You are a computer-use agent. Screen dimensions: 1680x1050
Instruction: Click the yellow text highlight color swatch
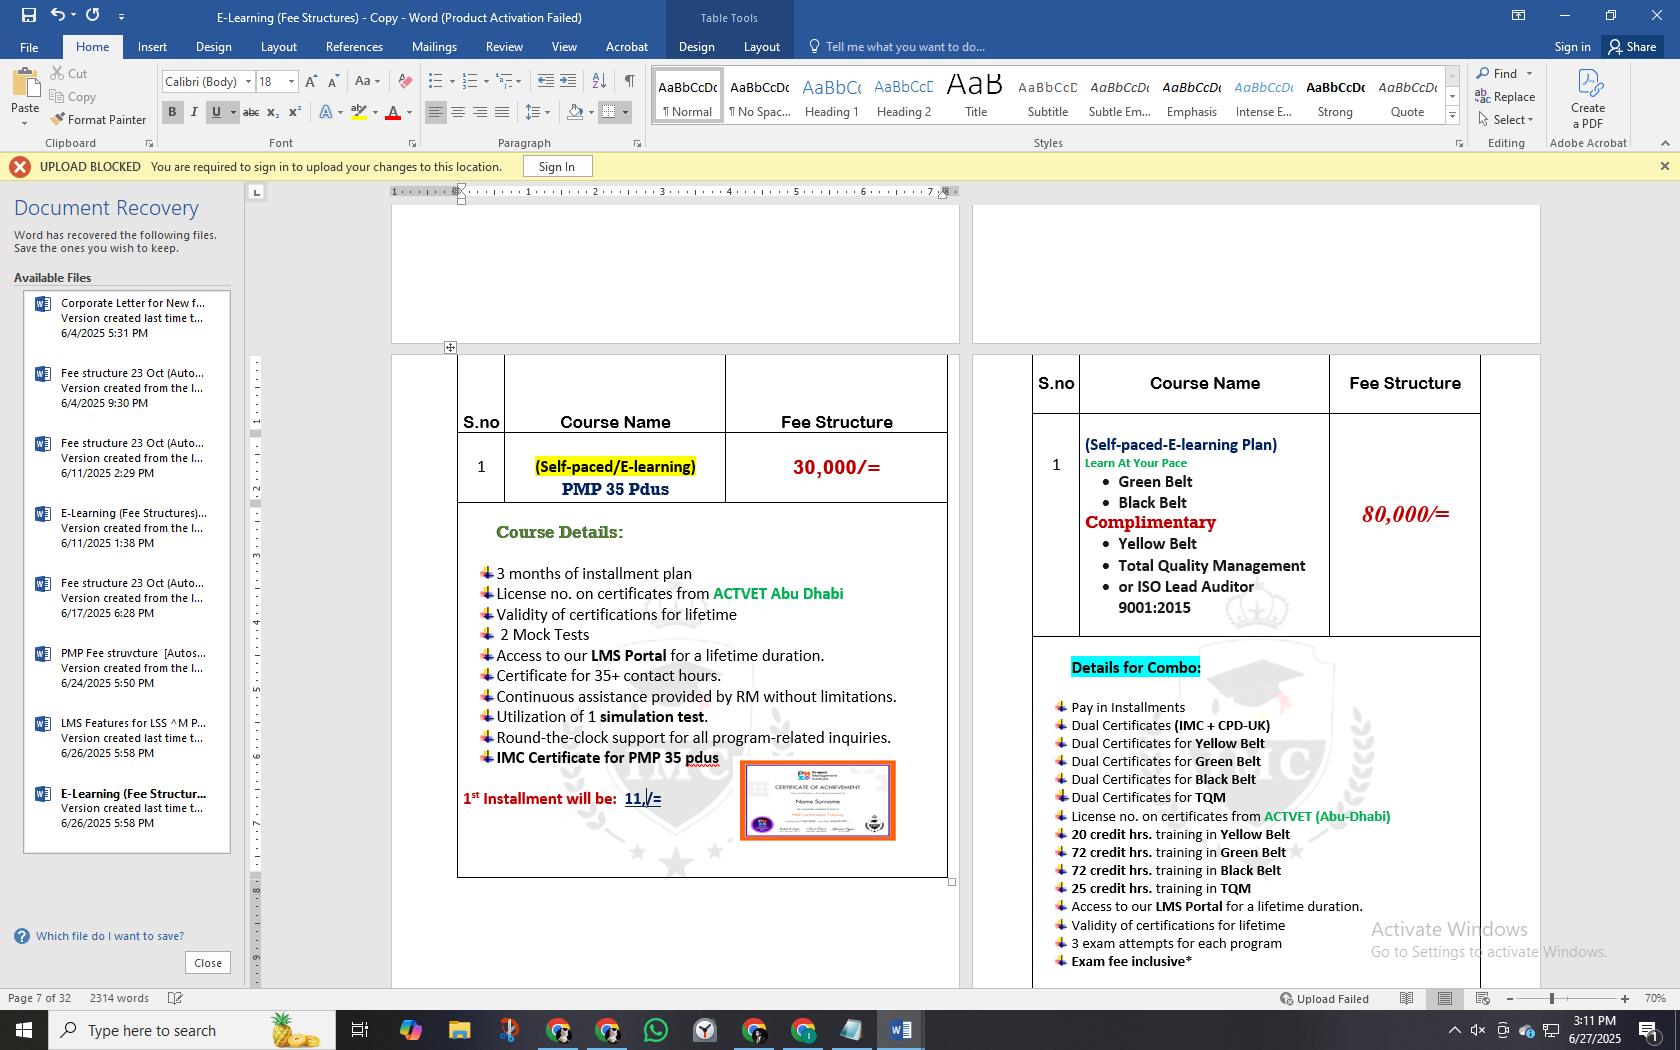pyautogui.click(x=359, y=112)
